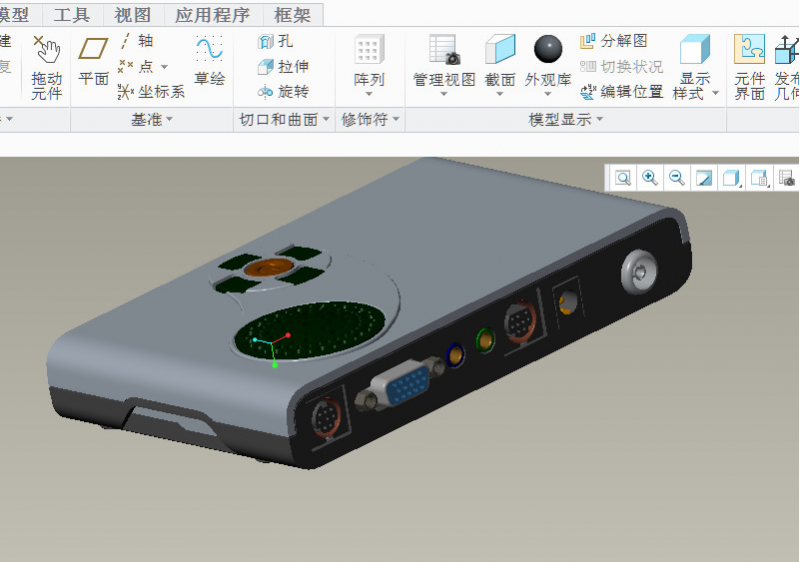Toggle the 元件界面 component interface button

pyautogui.click(x=749, y=66)
